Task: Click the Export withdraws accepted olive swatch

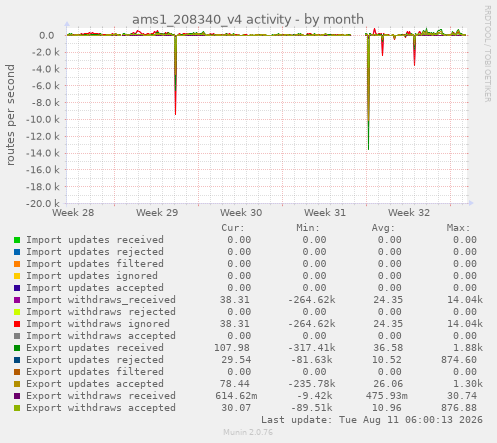Action: [17, 408]
